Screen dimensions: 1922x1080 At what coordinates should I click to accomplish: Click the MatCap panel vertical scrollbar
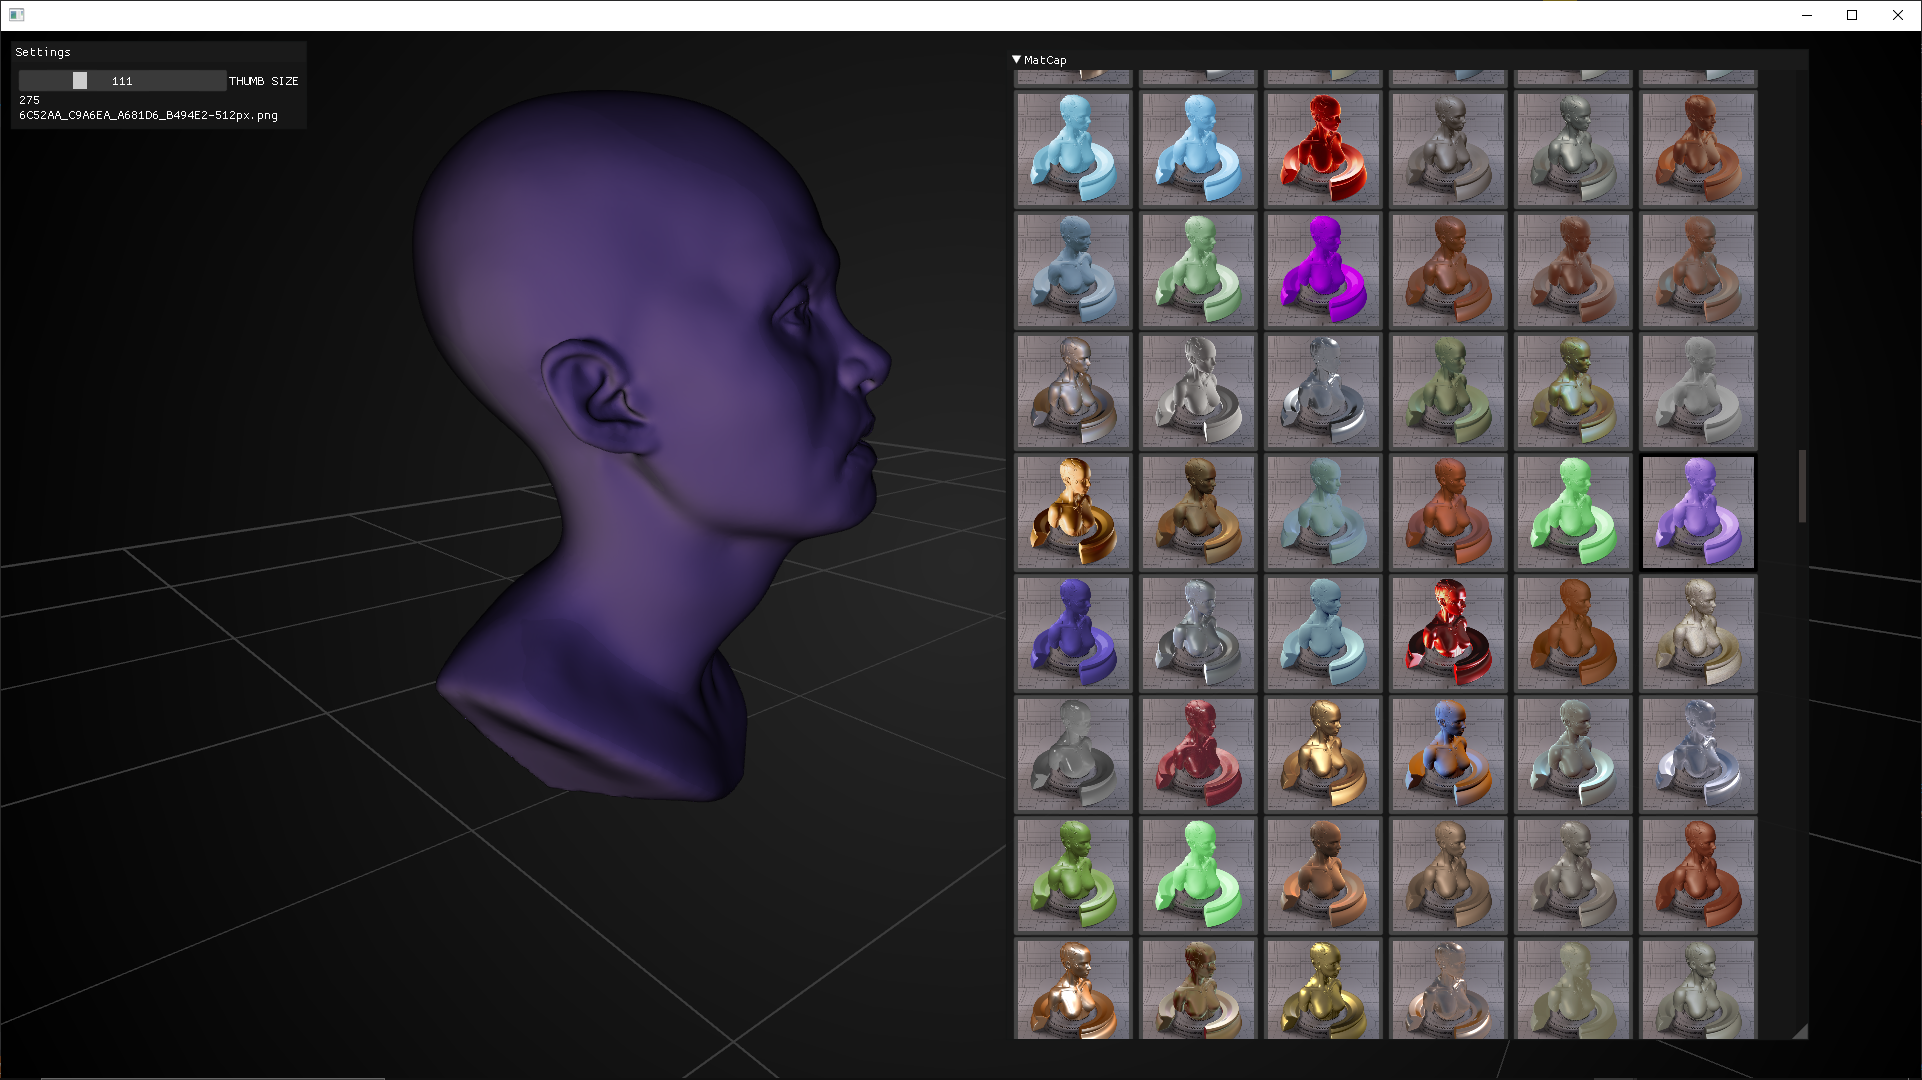[x=1802, y=486]
